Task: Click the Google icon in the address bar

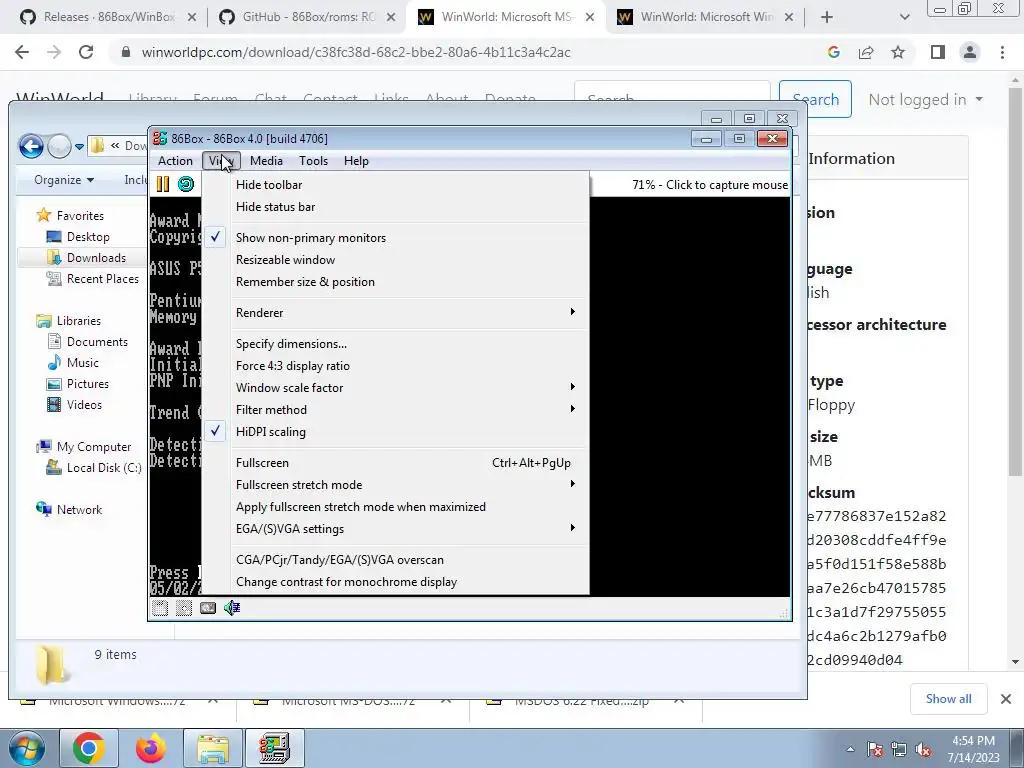Action: coord(833,52)
